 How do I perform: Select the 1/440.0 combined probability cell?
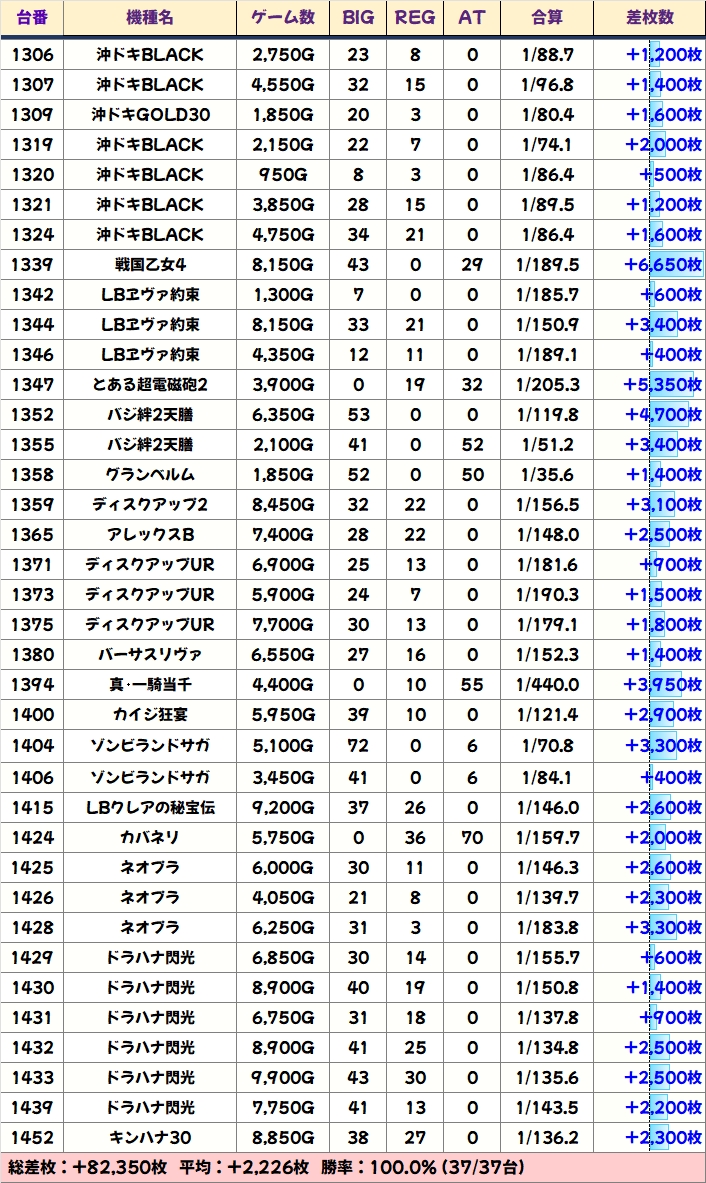547,685
